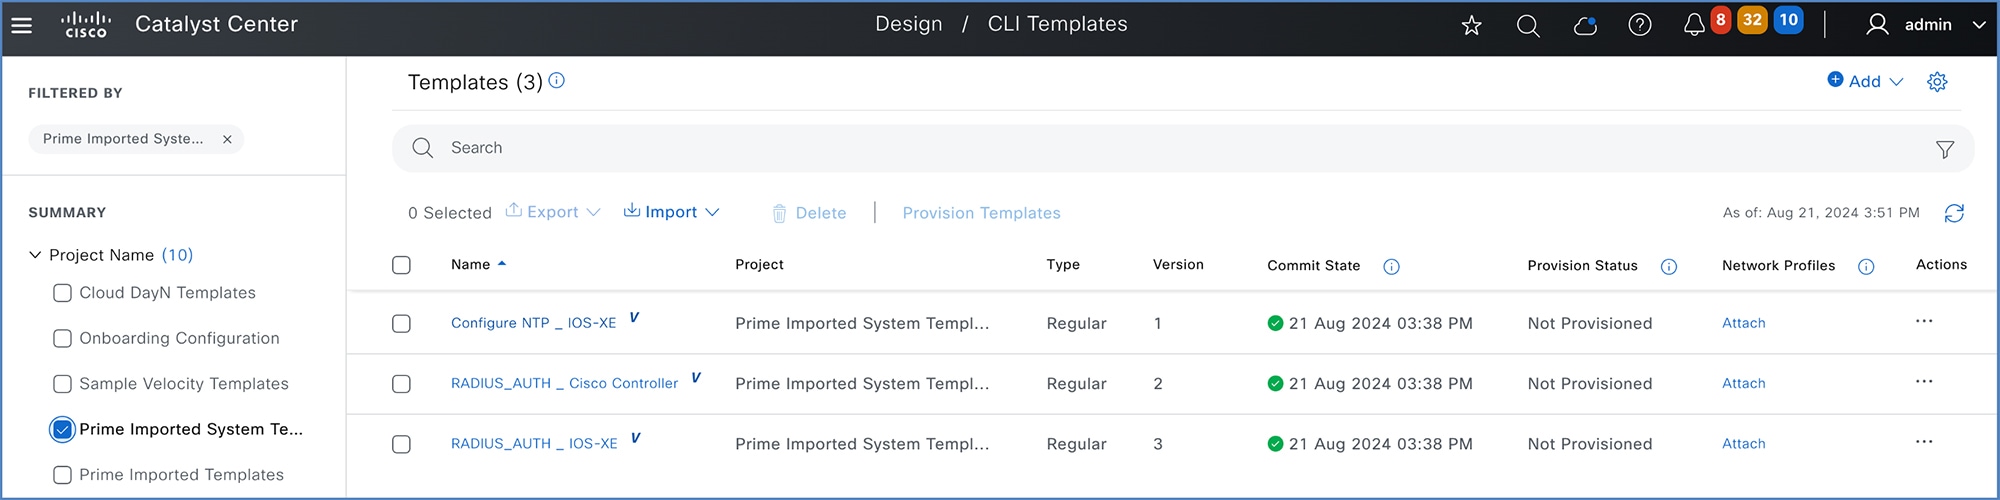Open the hamburger navigation menu
Screen dimensions: 2000x500
pos(21,26)
